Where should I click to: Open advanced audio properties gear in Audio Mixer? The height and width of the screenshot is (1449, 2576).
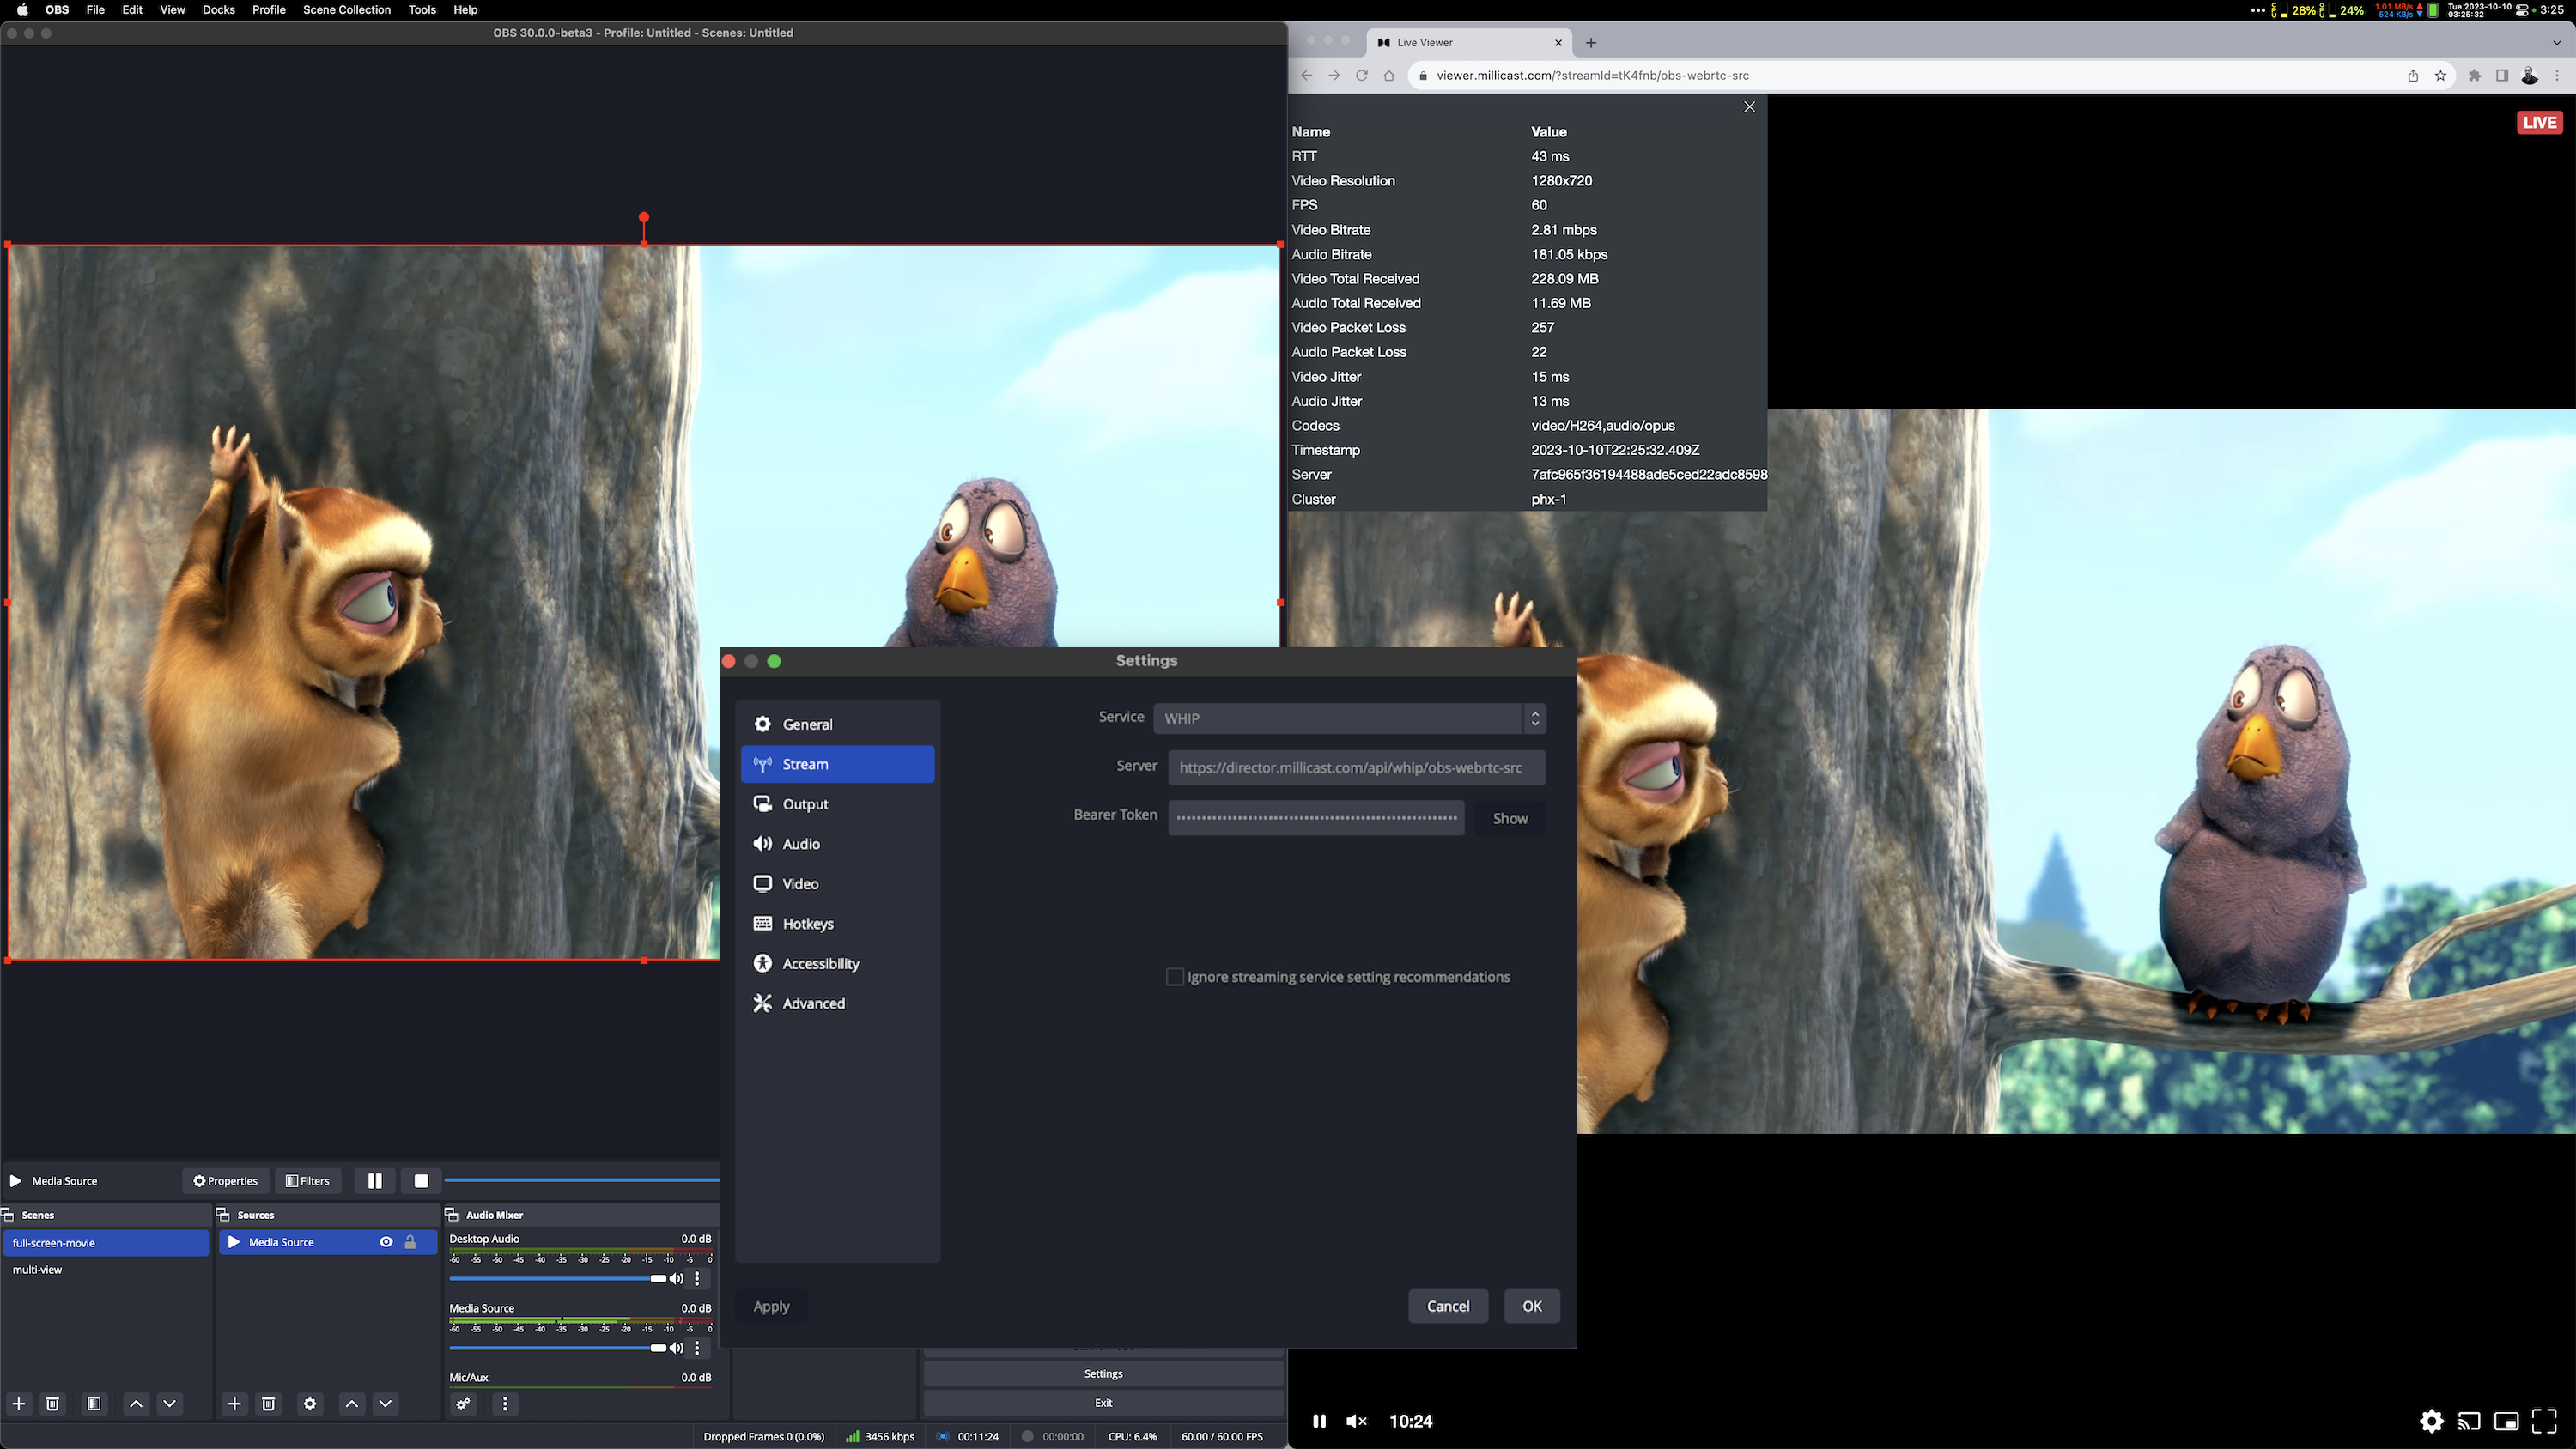pos(463,1404)
